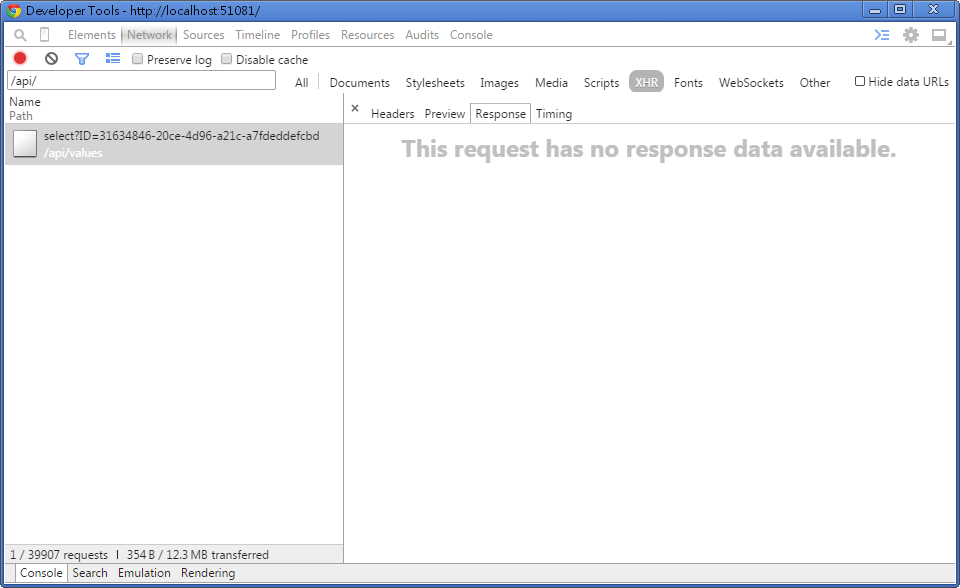Stop recording with the red record button

coord(20,58)
